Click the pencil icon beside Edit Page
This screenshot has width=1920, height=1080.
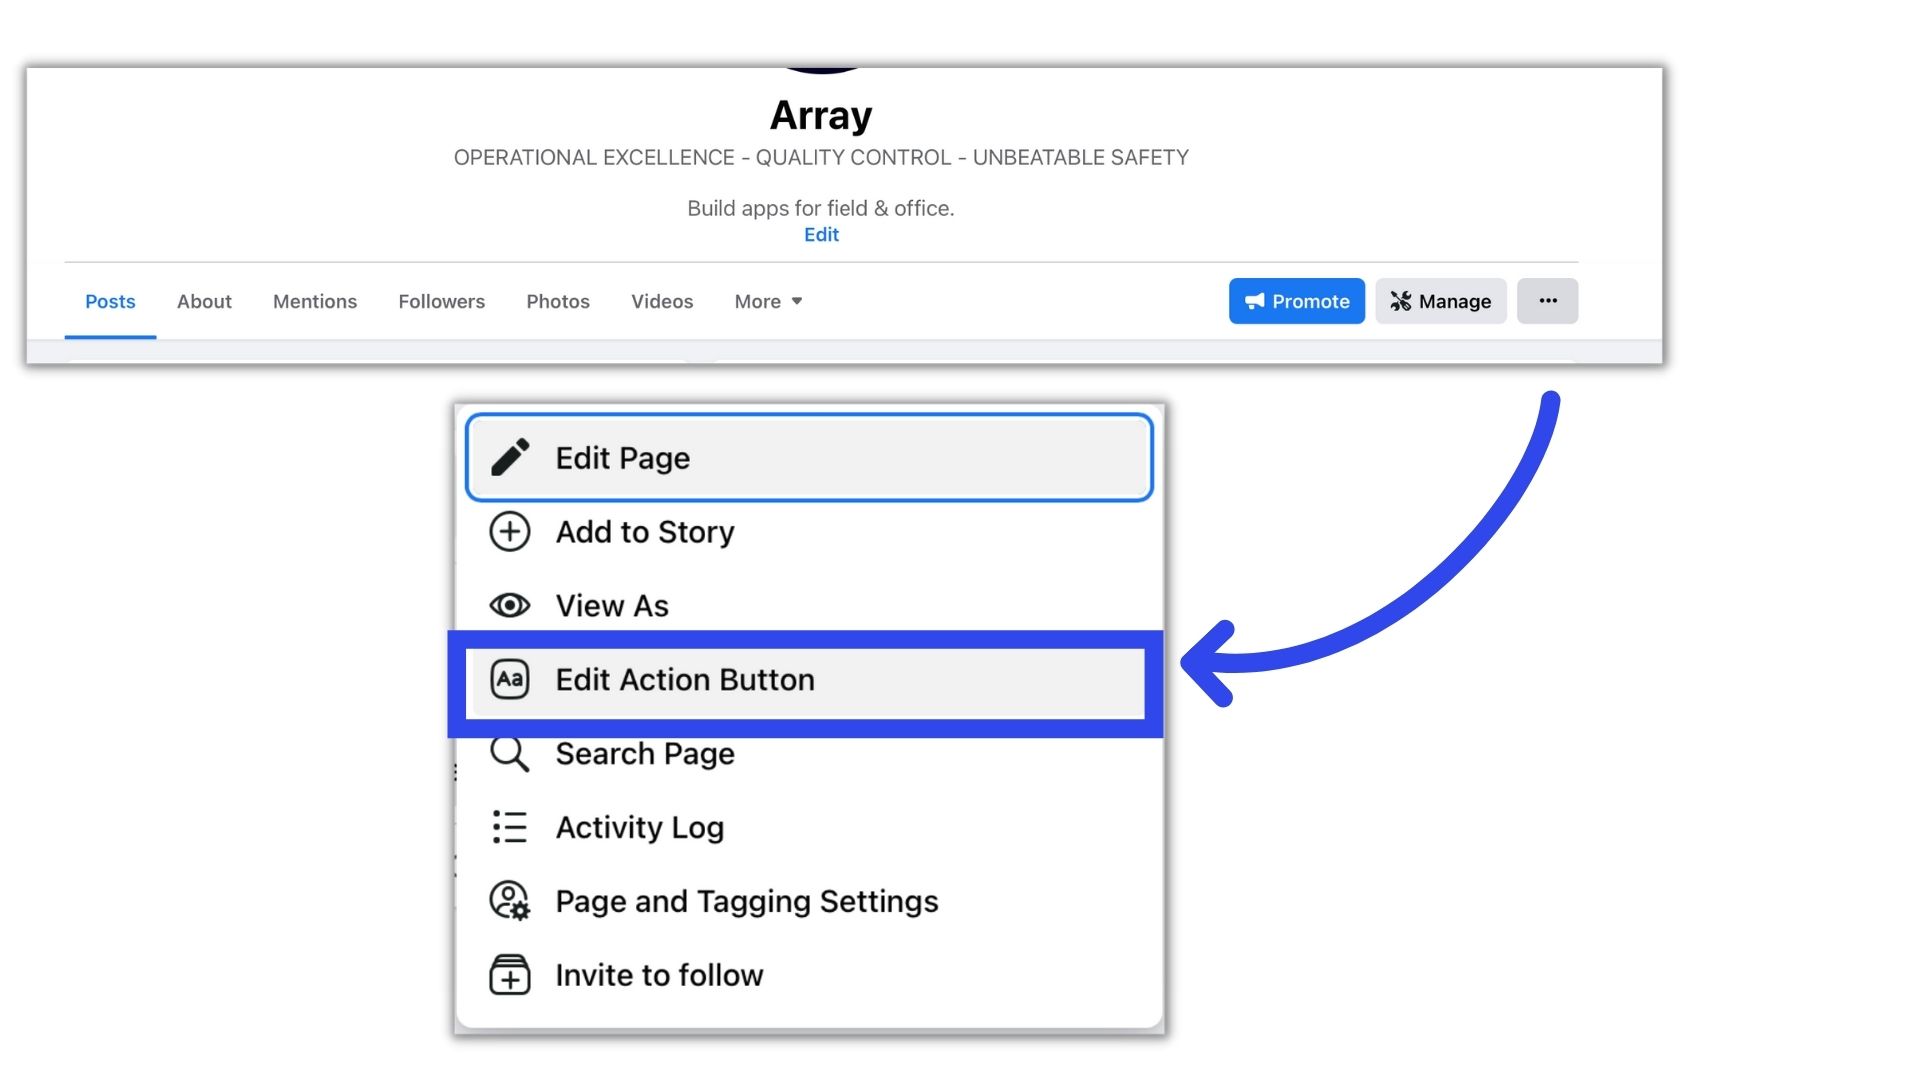pos(510,457)
